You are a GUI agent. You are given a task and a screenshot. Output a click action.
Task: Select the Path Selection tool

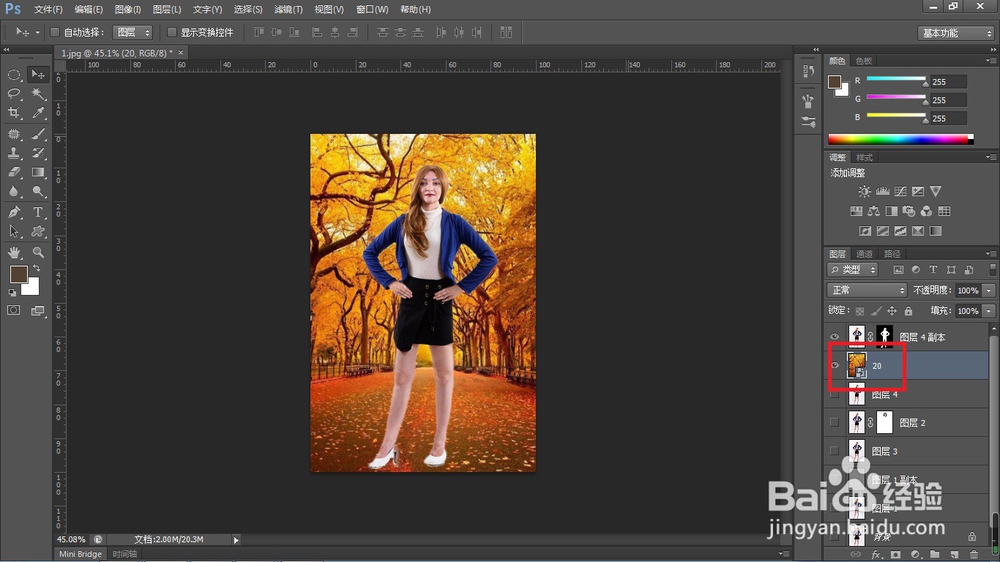[14, 232]
